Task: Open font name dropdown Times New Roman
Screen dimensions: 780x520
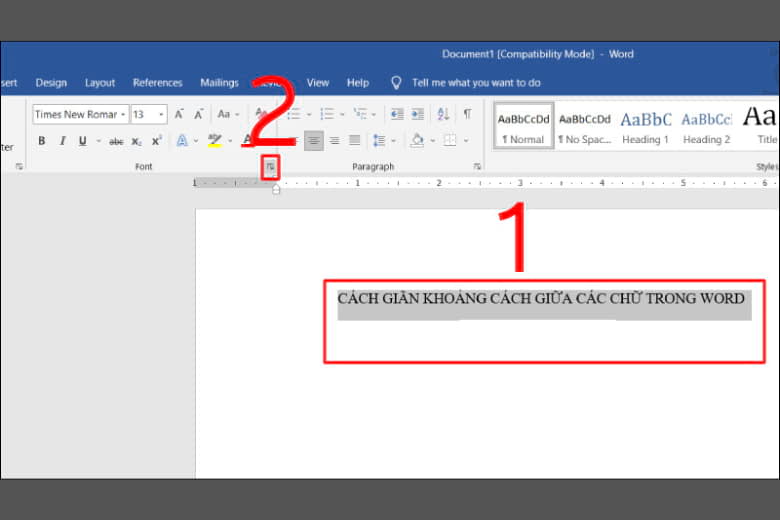Action: [123, 114]
